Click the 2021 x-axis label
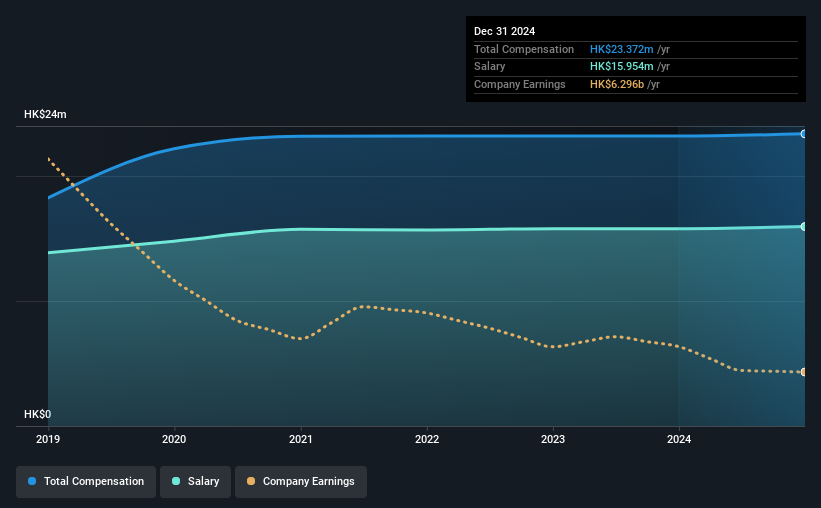821x508 pixels. click(x=301, y=439)
